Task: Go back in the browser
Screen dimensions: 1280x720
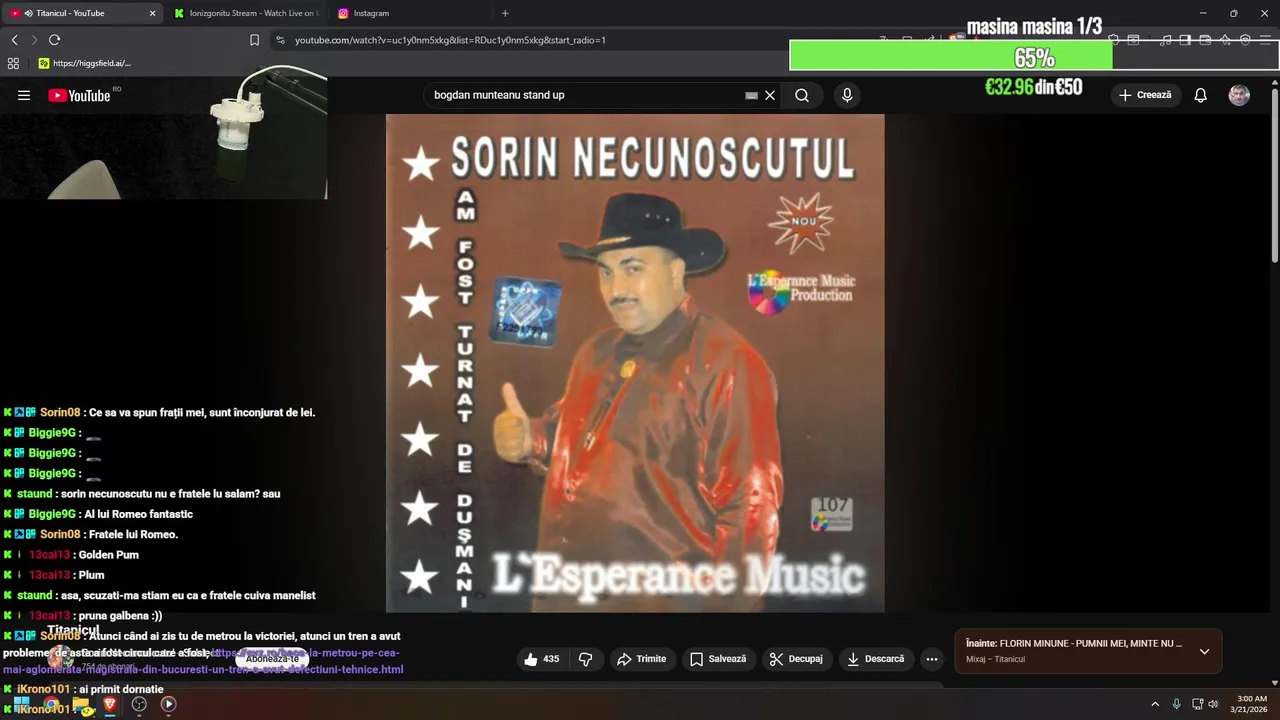Action: click(x=14, y=40)
